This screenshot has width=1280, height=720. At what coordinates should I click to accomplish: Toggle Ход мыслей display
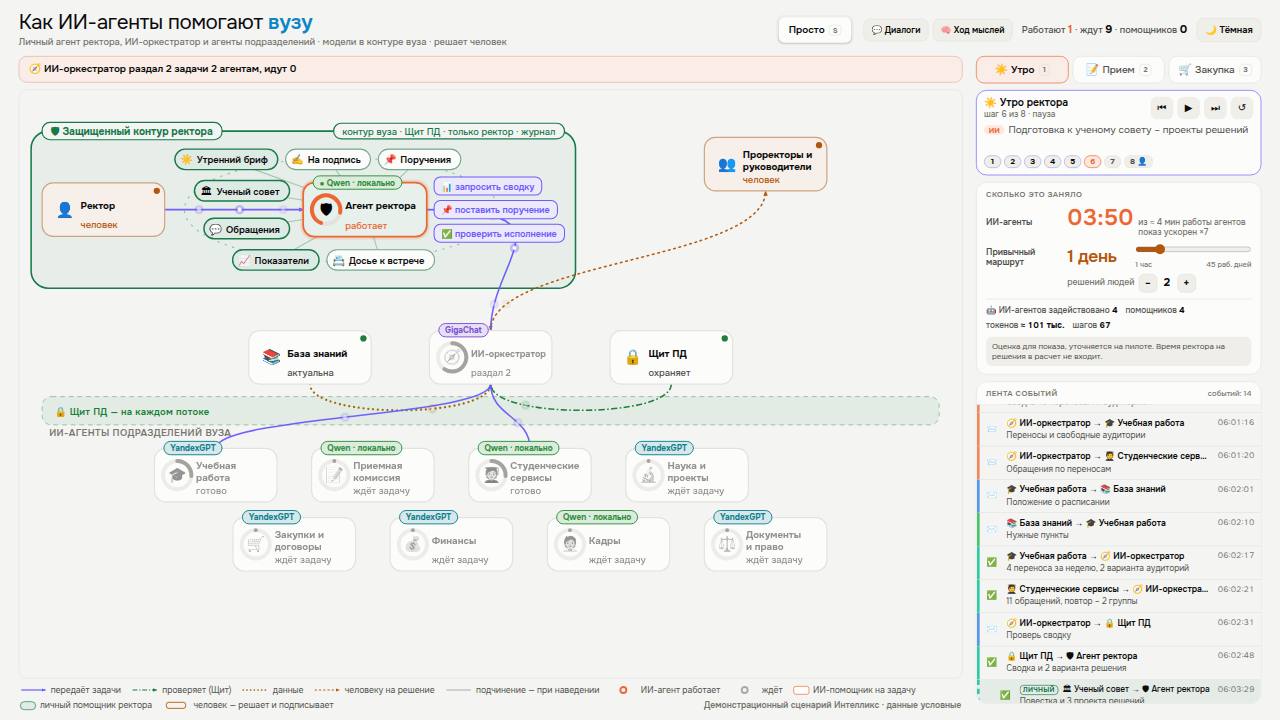click(972, 30)
